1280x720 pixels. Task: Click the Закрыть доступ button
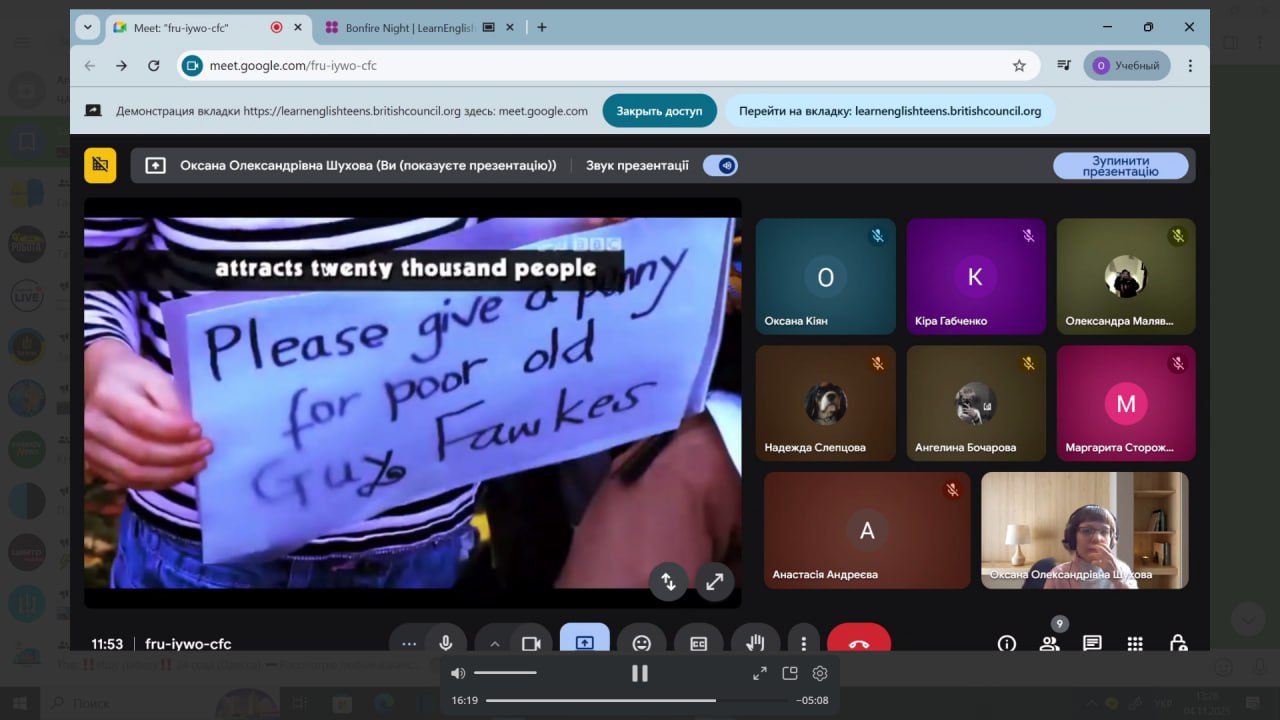pos(659,111)
